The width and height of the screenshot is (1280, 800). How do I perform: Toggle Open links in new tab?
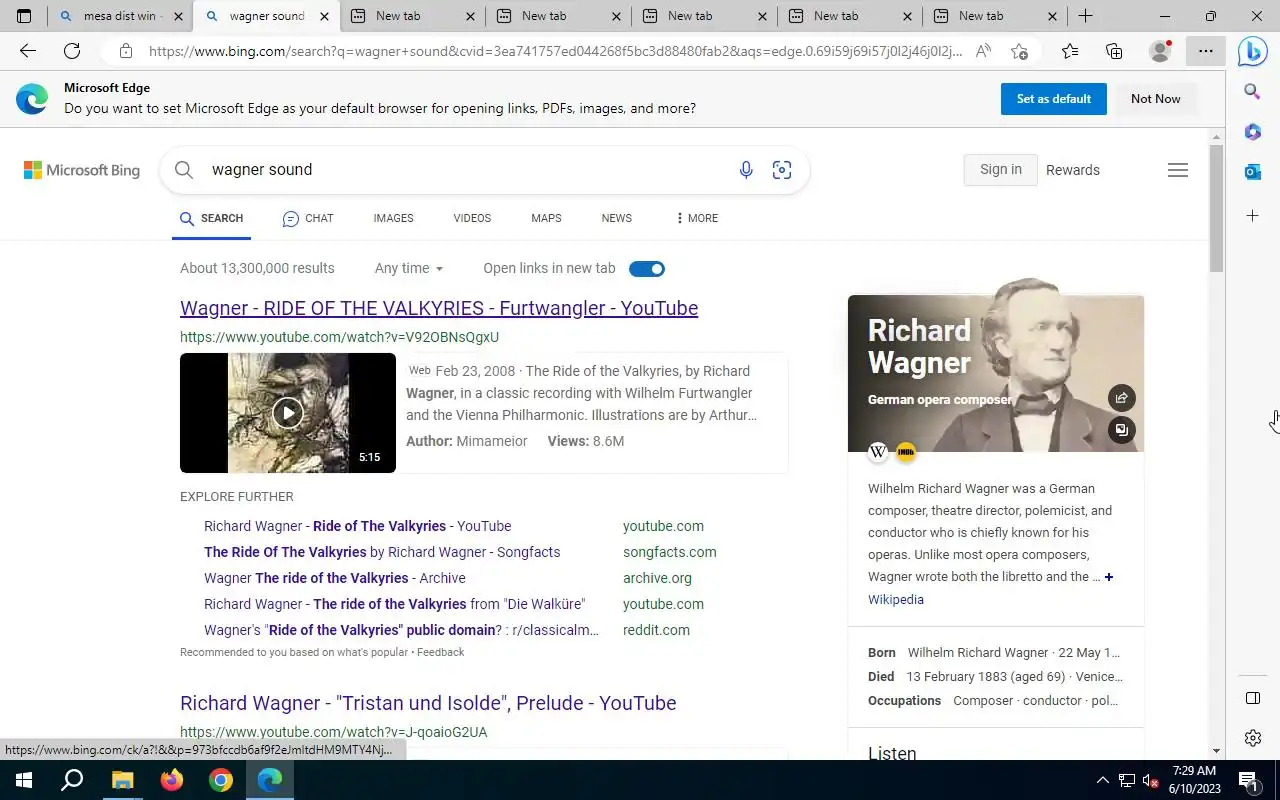click(x=647, y=268)
